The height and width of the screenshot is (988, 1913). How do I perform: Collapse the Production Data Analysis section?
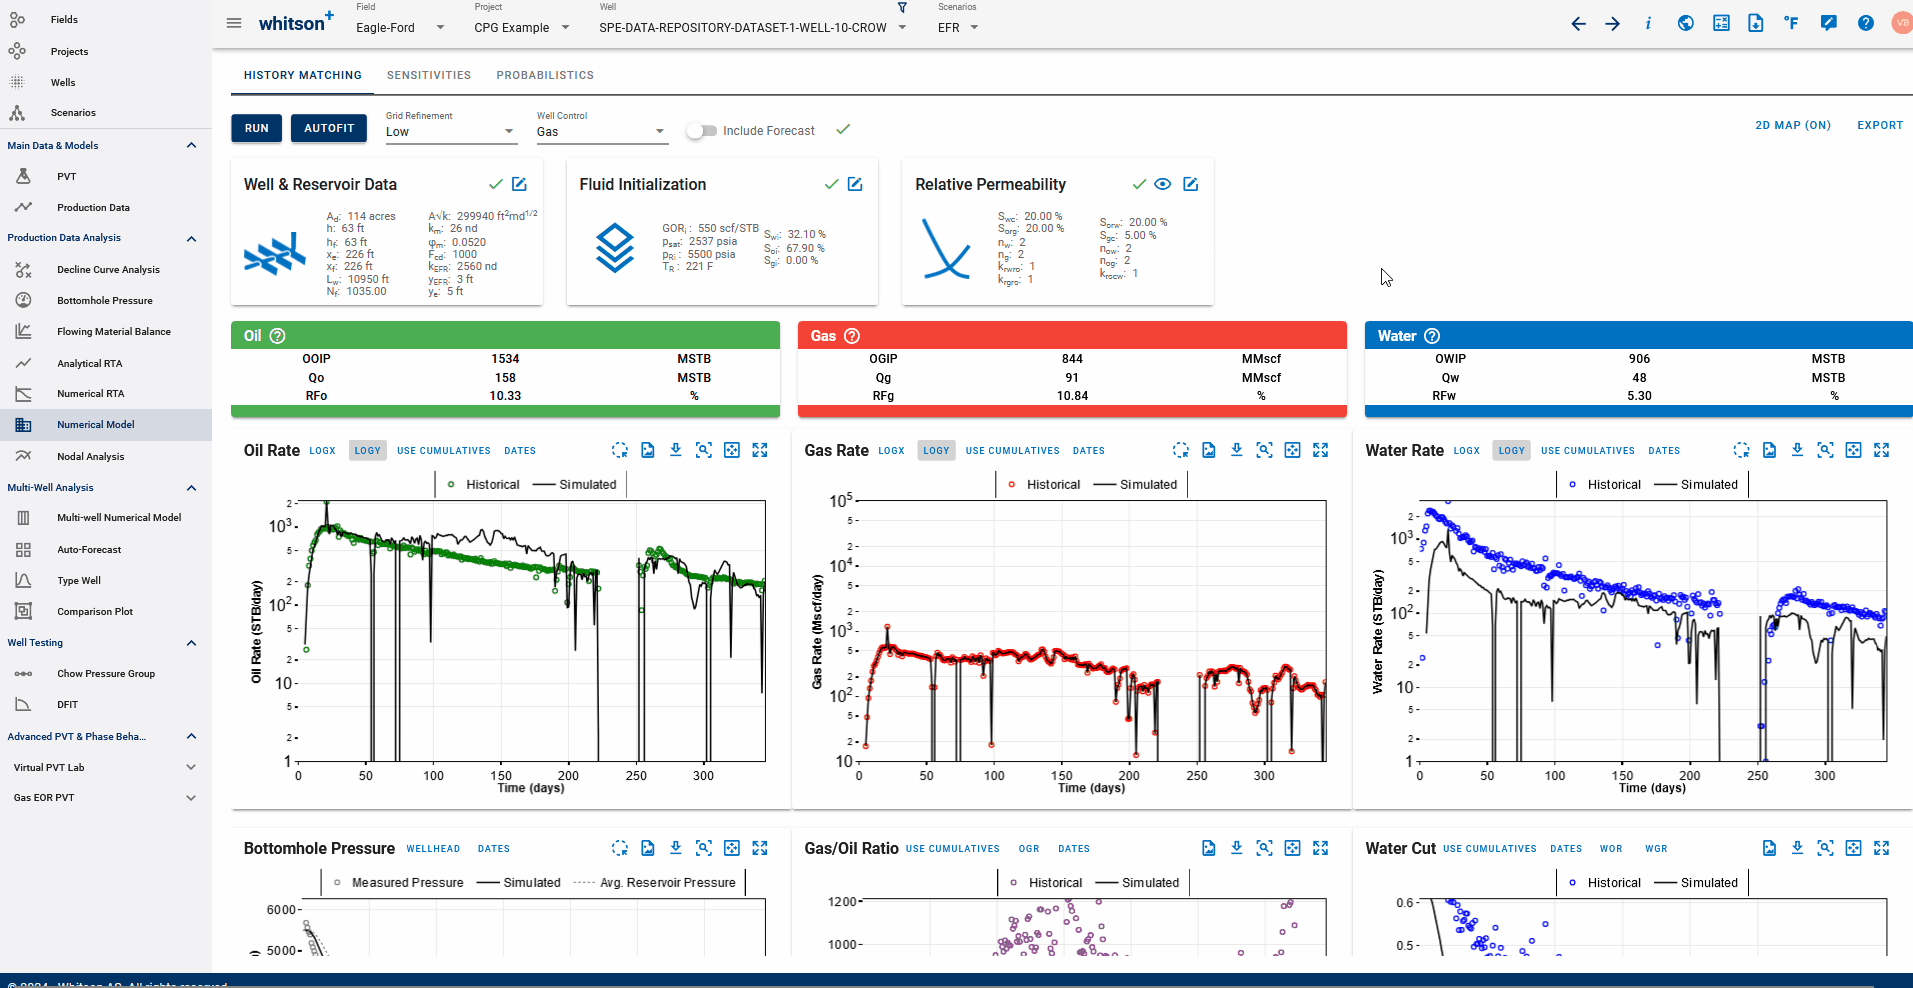191,239
